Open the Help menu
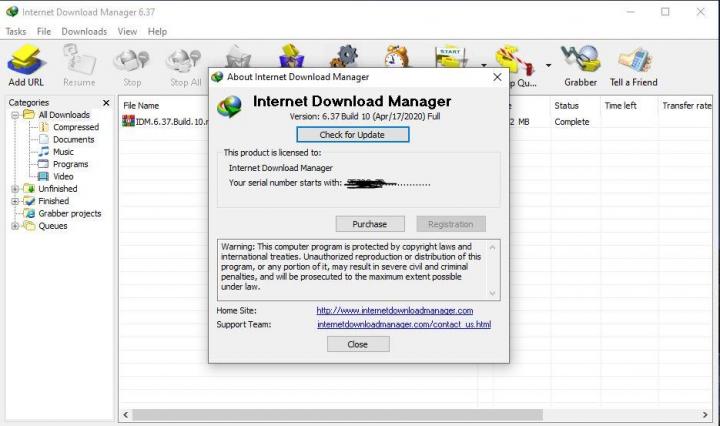 (x=157, y=32)
